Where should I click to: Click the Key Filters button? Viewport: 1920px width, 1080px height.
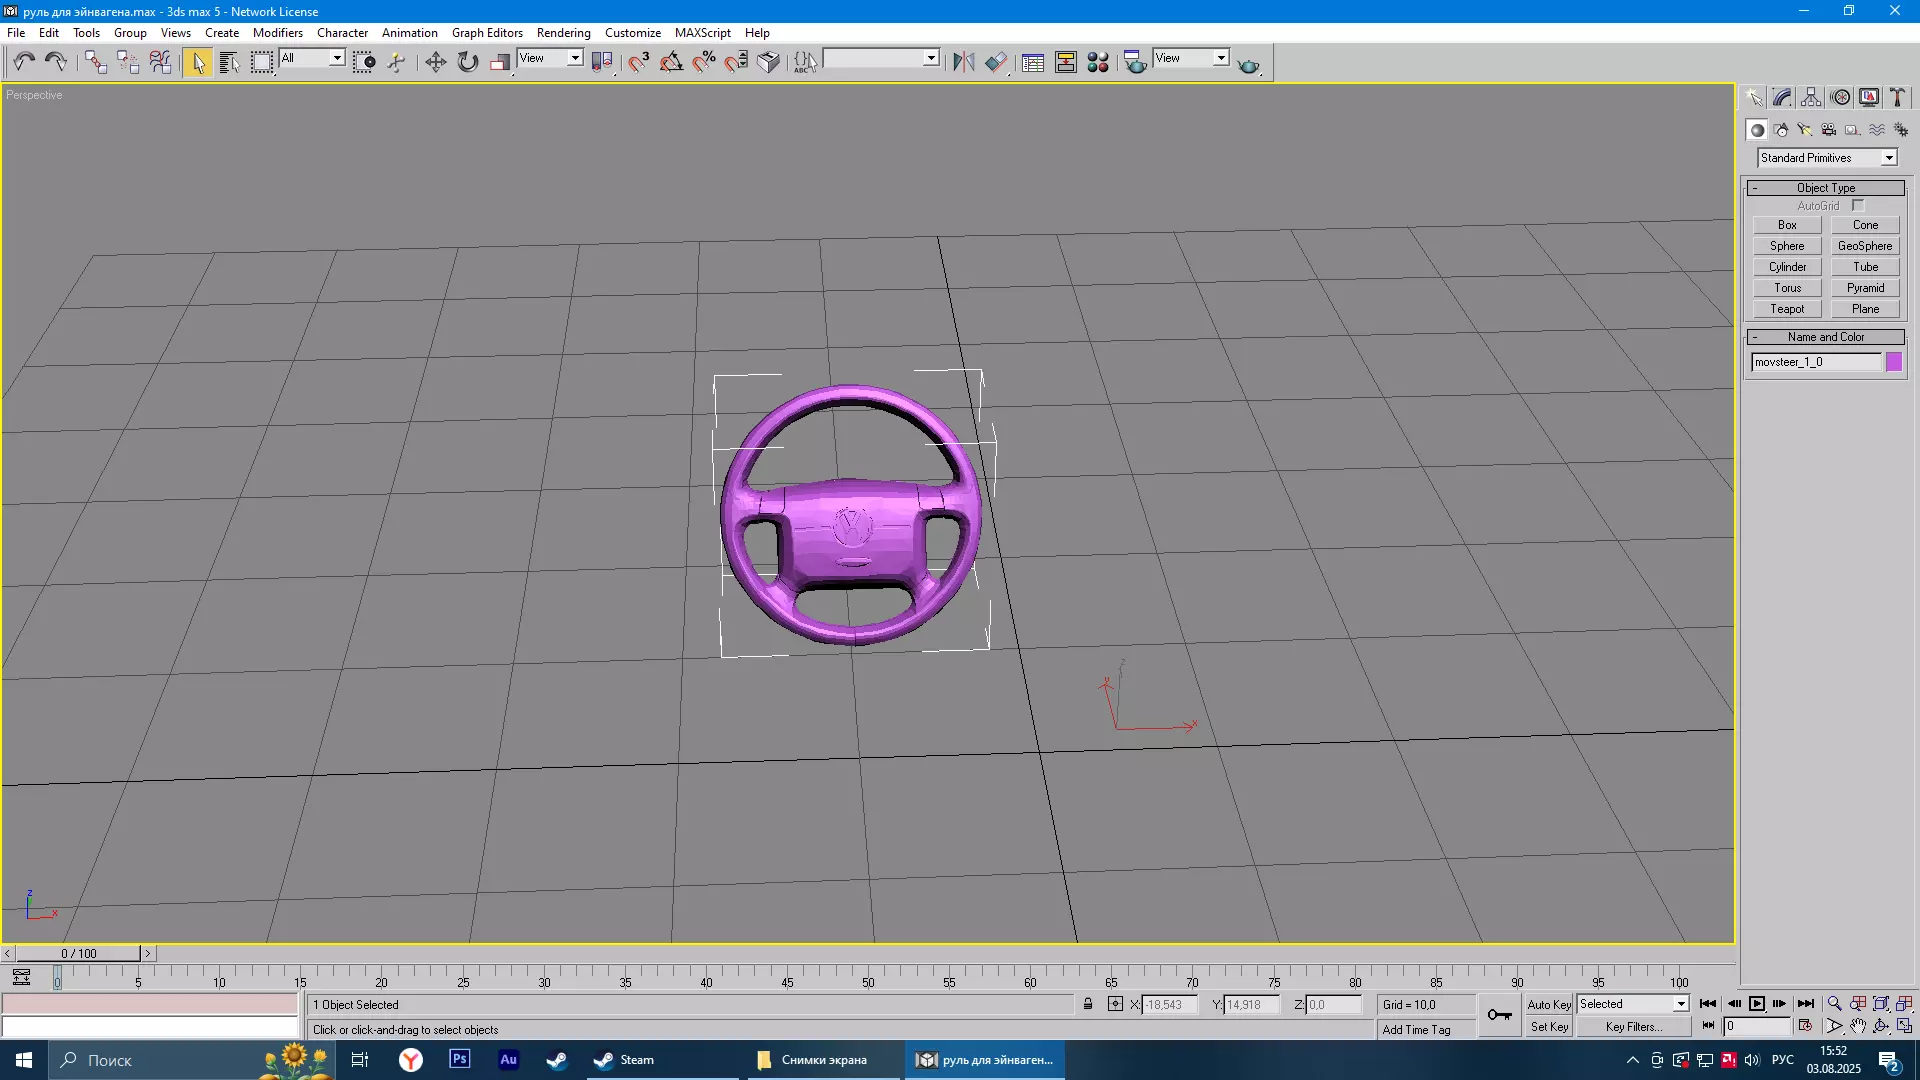1633,1027
